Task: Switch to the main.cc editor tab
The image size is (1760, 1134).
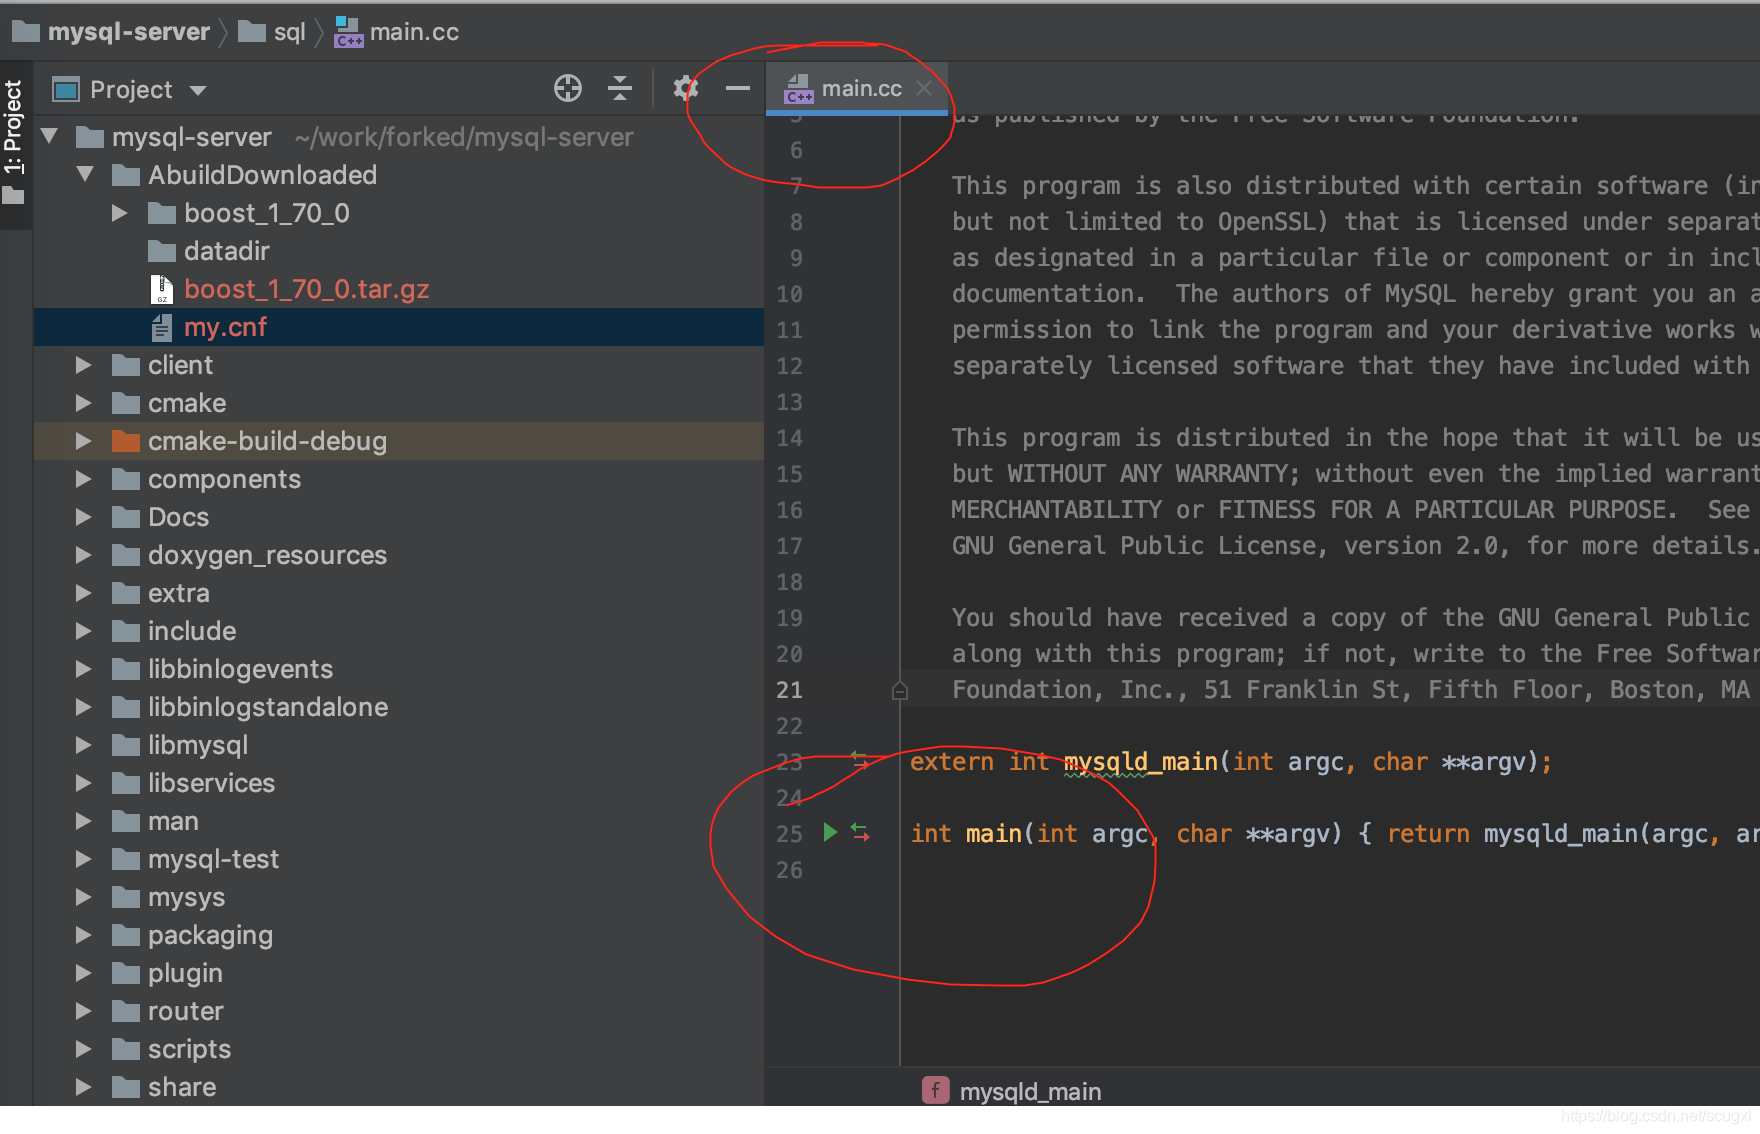Action: point(856,88)
